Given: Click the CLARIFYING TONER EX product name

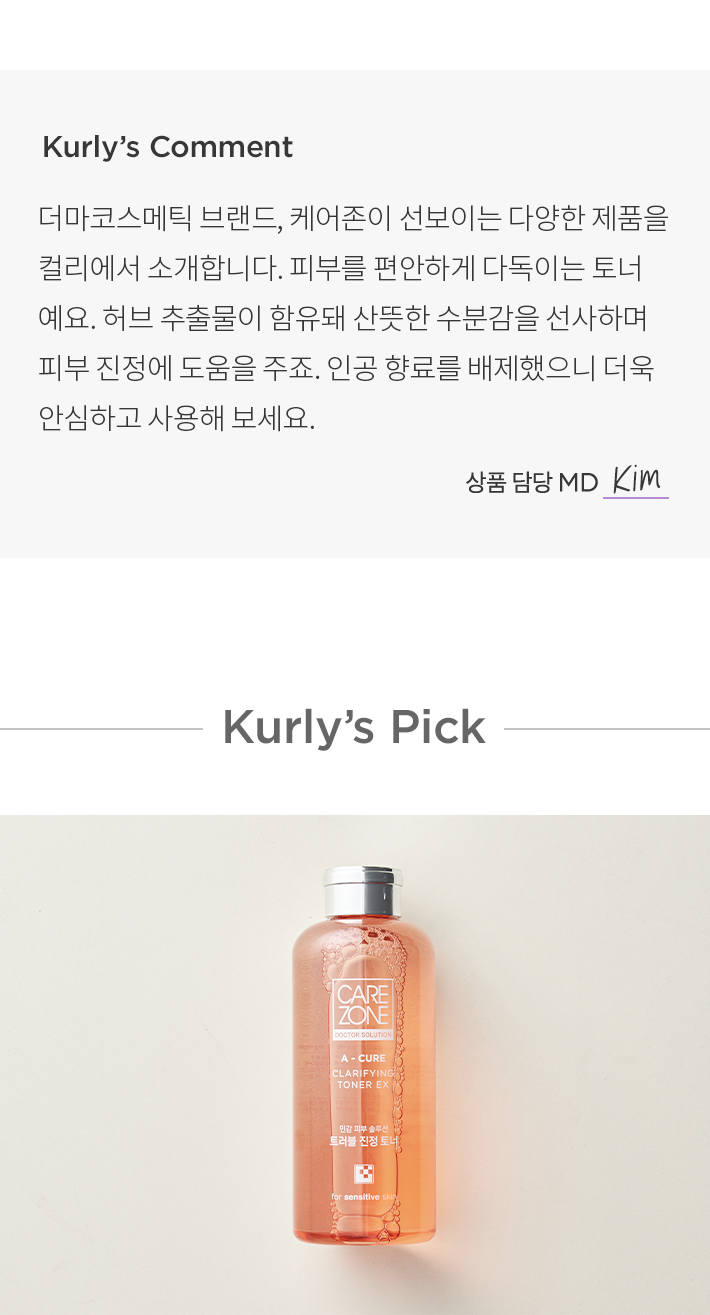Looking at the screenshot, I should pos(364,1078).
